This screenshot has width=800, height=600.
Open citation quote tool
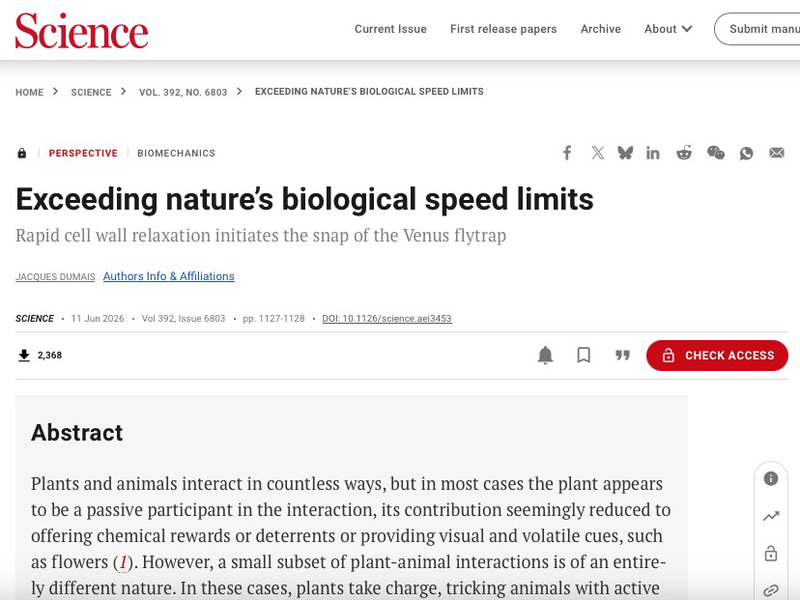[x=622, y=355]
